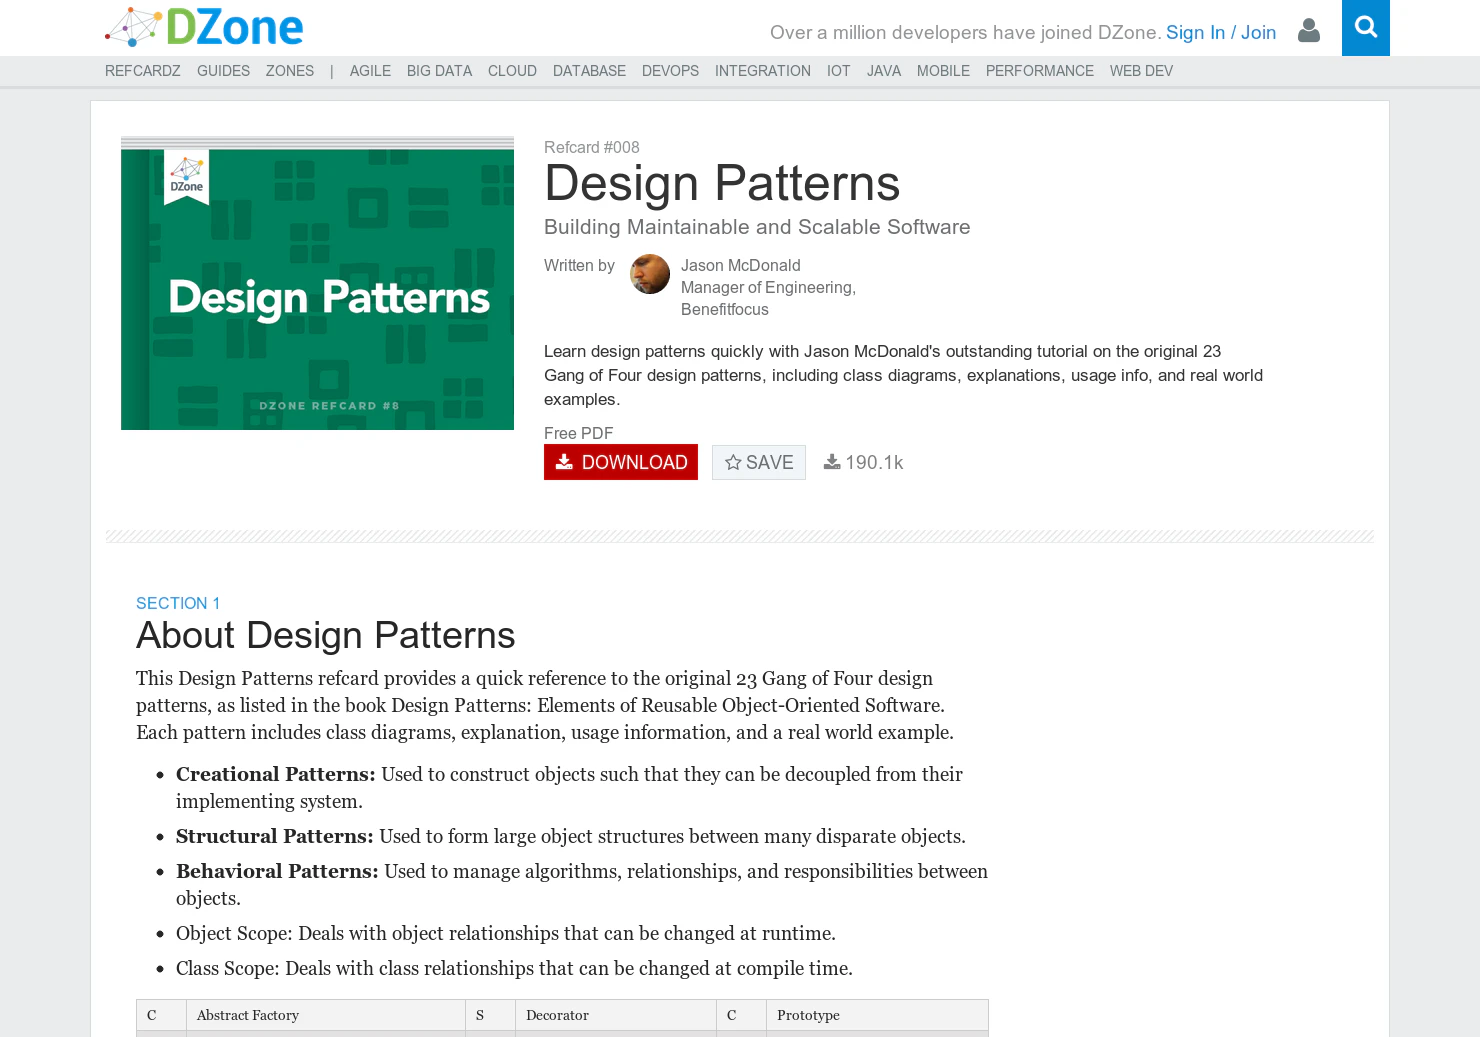Select JAVA in the navigation bar
The width and height of the screenshot is (1480, 1037).
884,71
